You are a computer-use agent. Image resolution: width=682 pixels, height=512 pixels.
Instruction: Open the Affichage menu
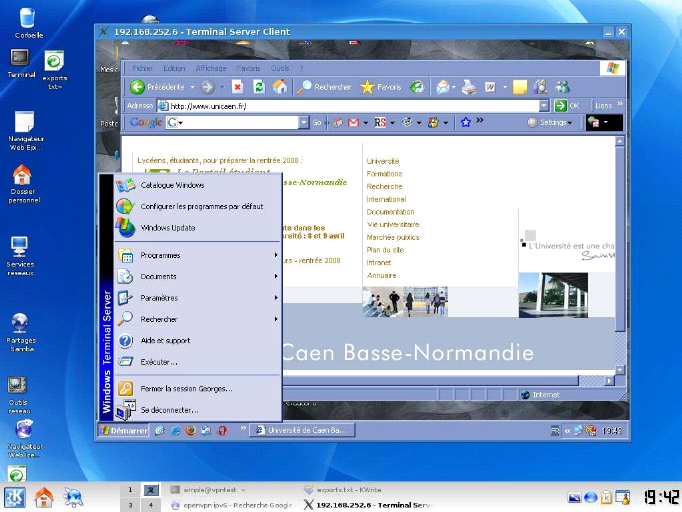tap(210, 68)
